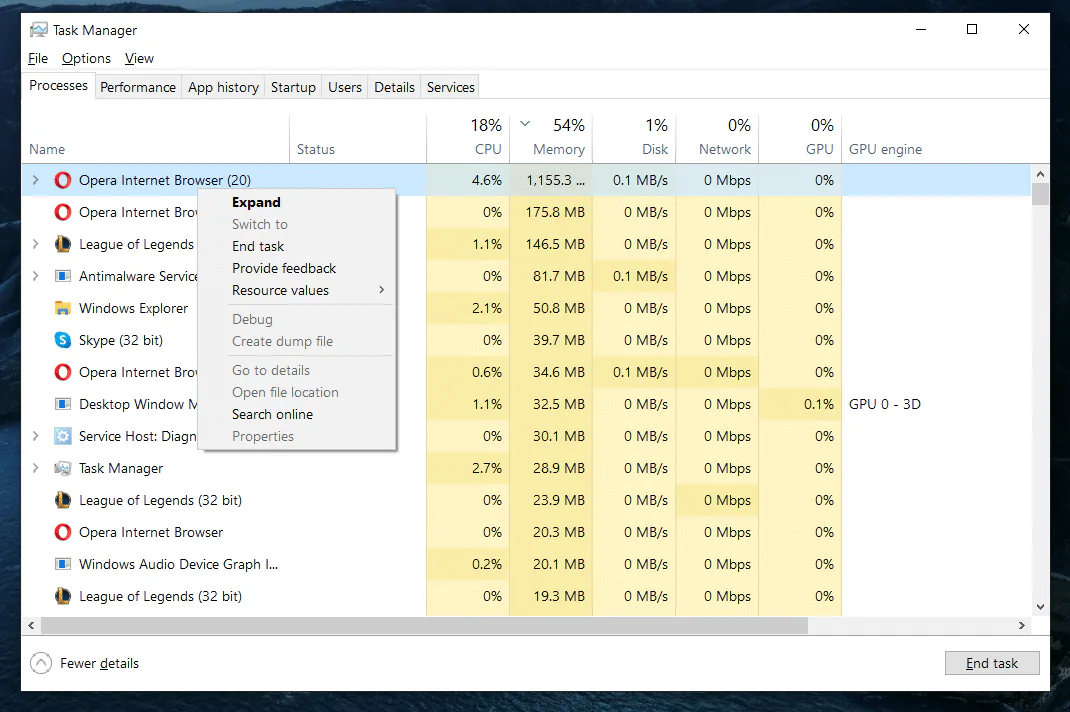
Task: Click the League of Legends icon in the 146.5 MB row
Action: (63, 244)
